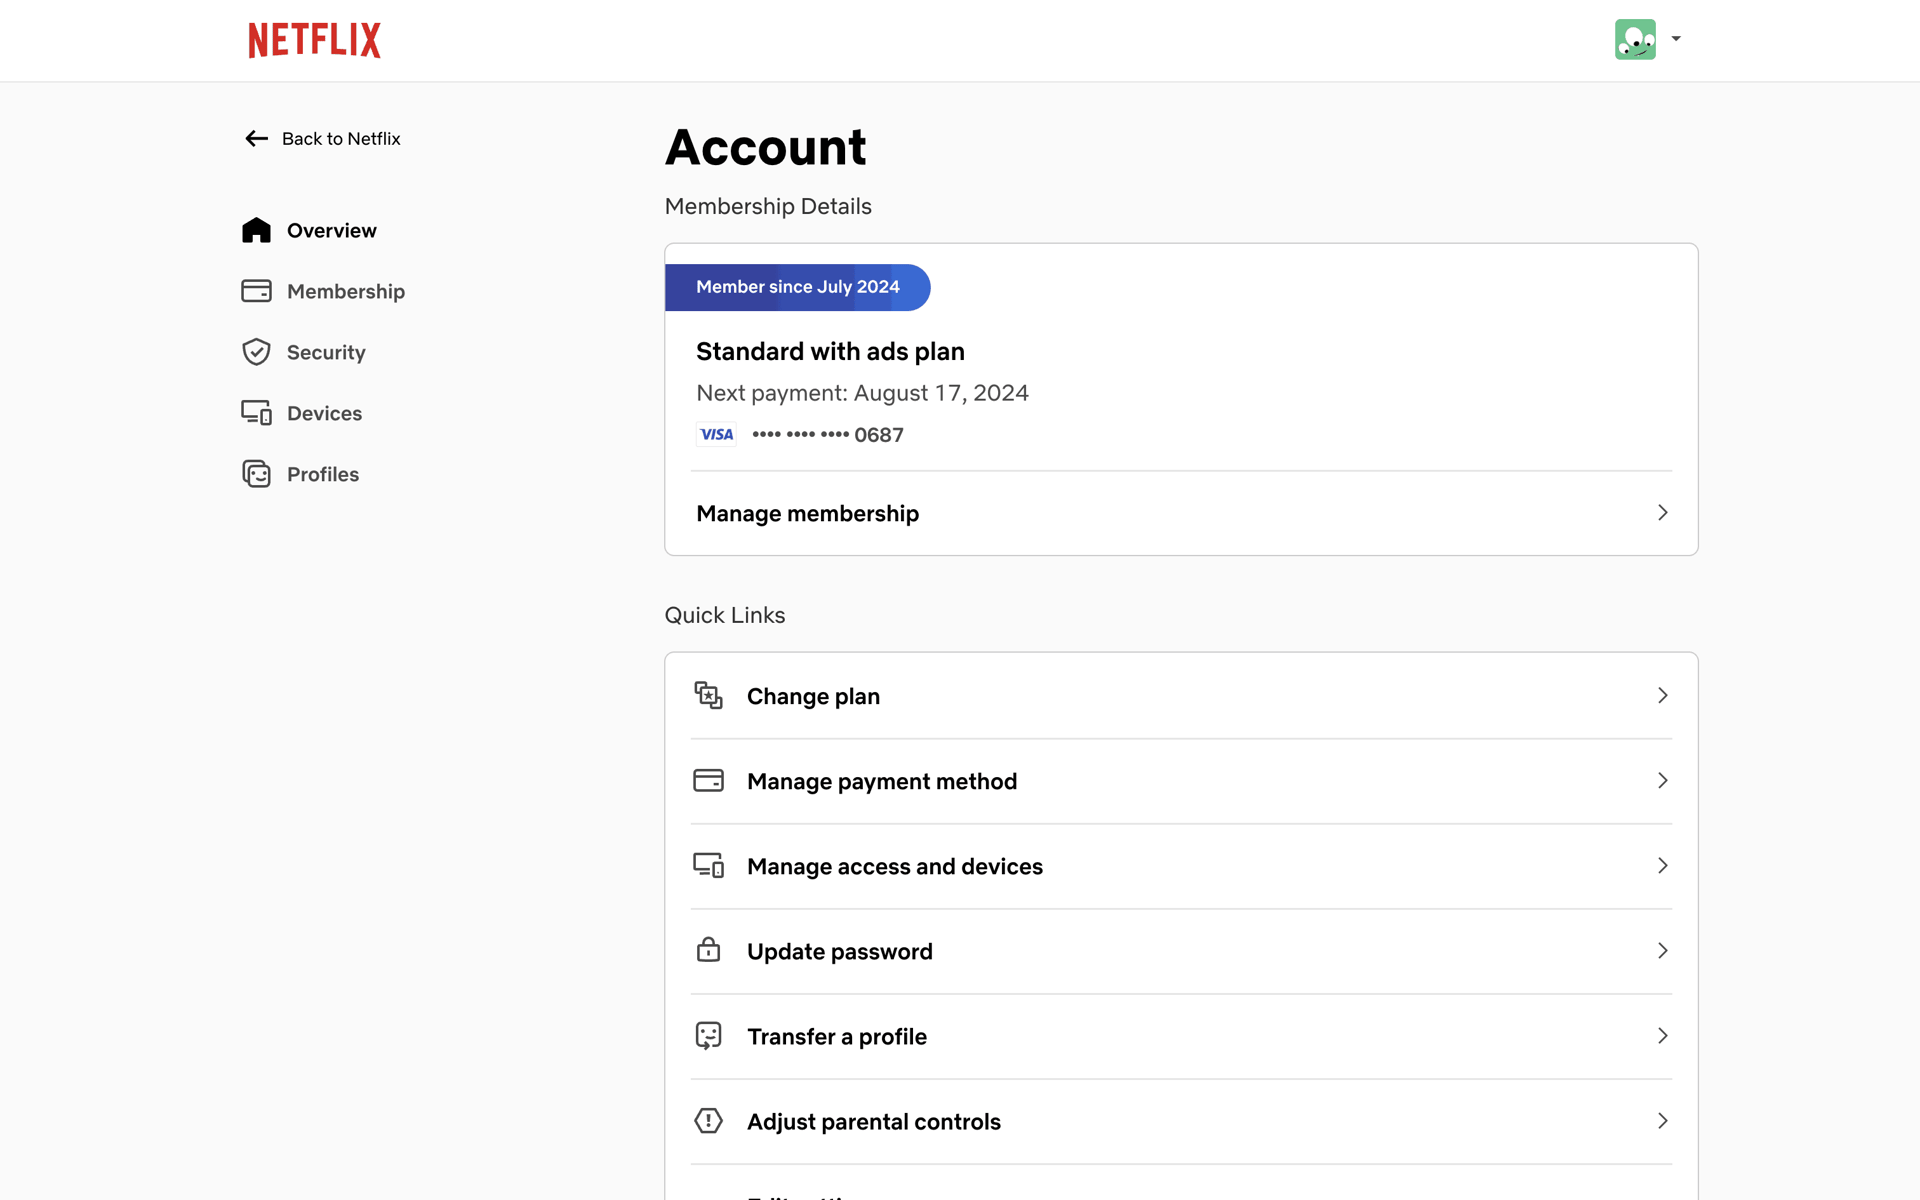
Task: Click the card number ending 0687
Action: pos(828,435)
